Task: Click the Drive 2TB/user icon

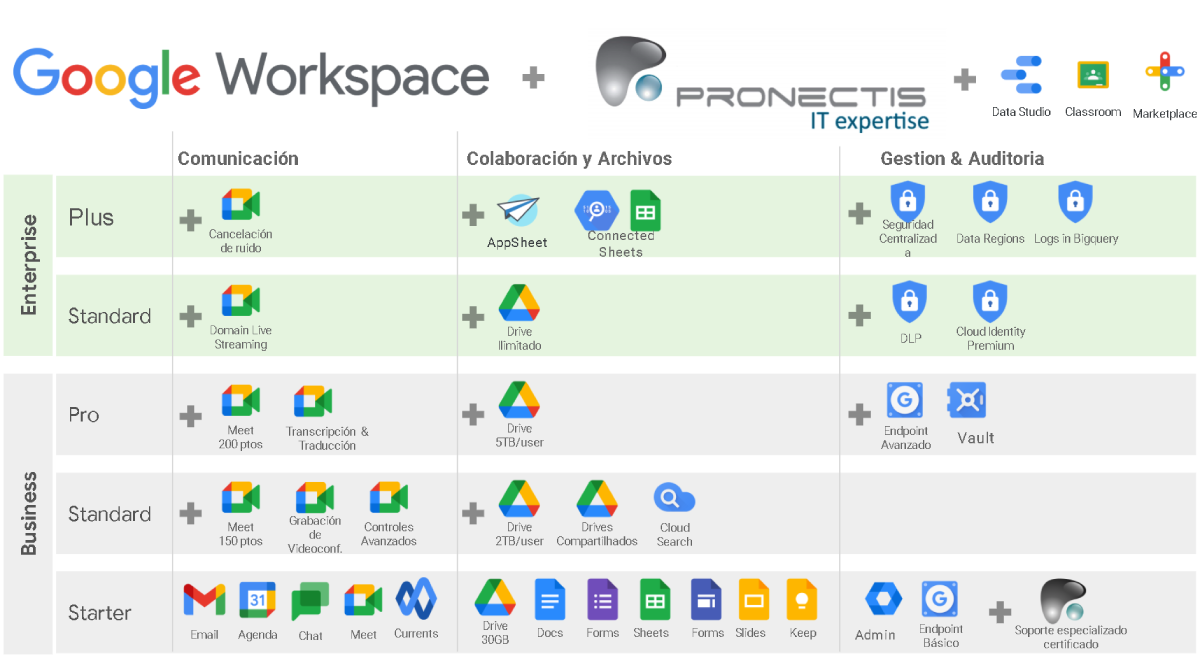Action: point(519,498)
